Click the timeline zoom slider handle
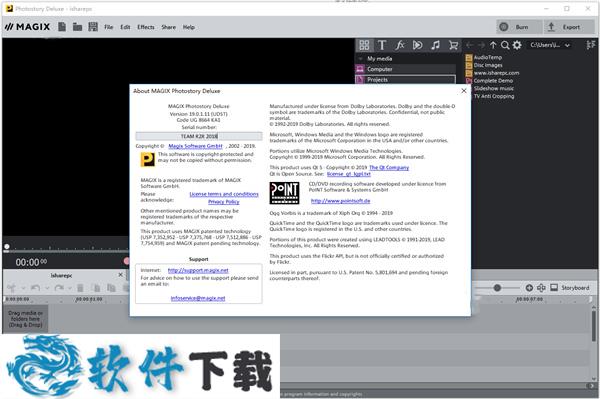 (x=497, y=288)
